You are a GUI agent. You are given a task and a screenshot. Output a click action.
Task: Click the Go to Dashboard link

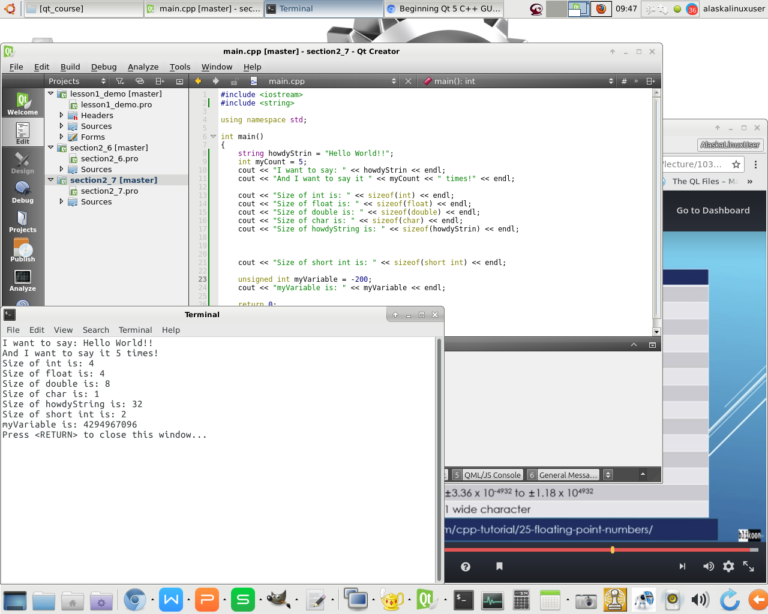712,210
